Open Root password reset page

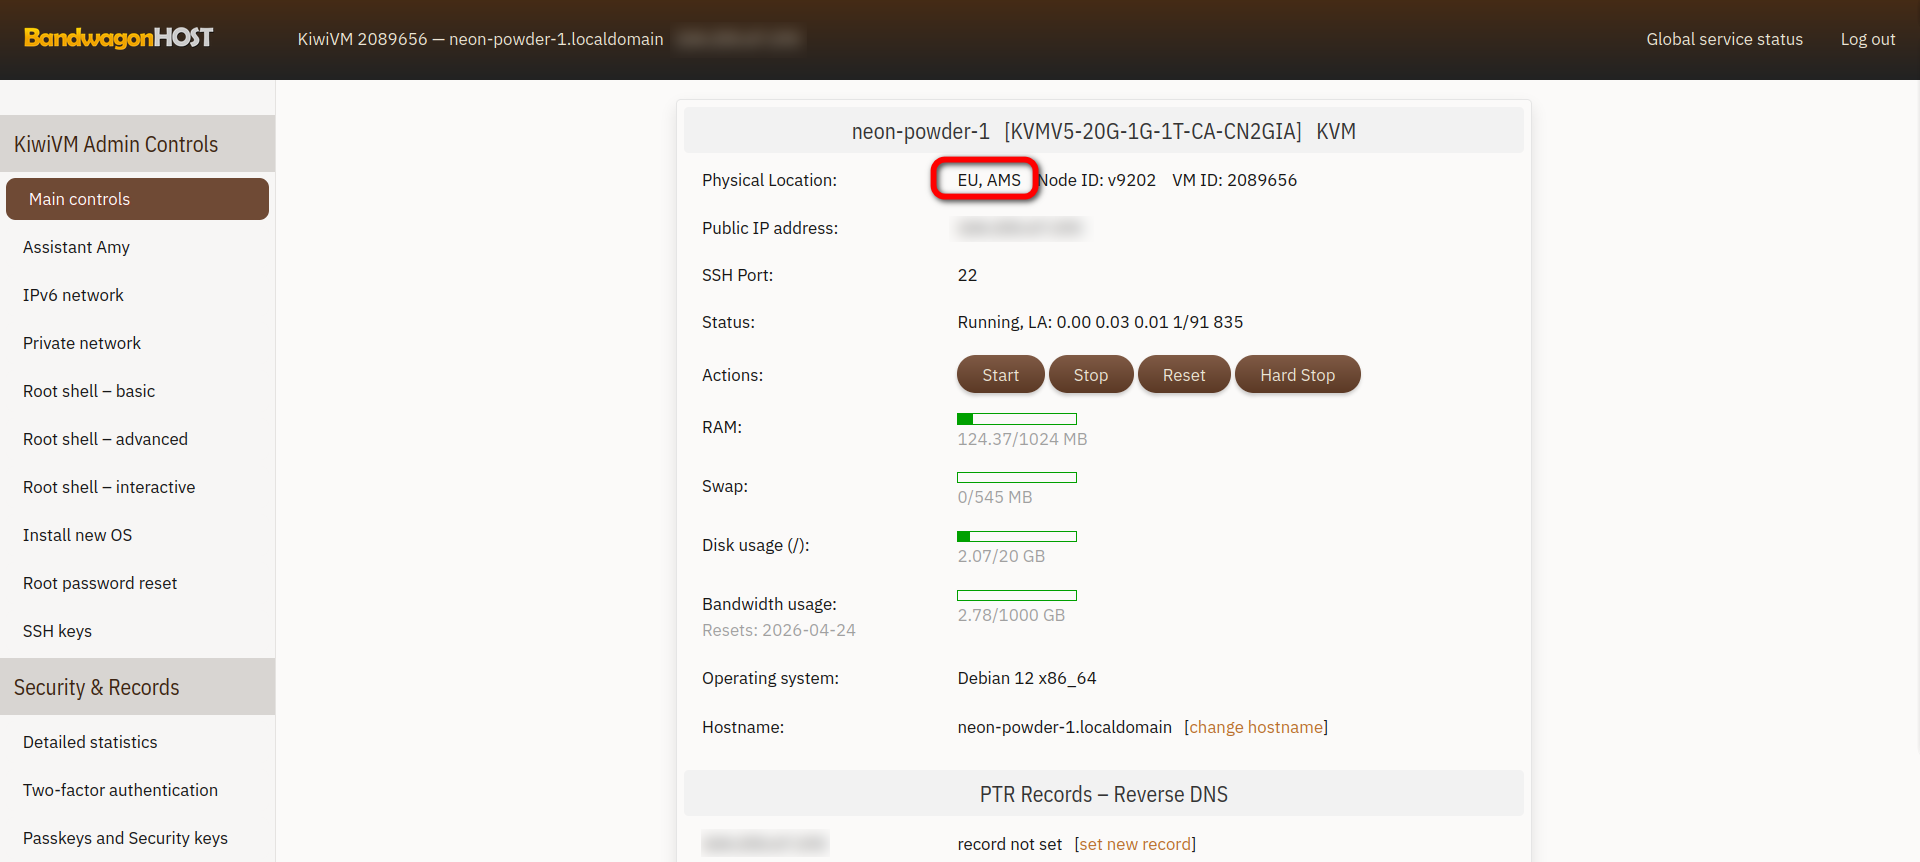point(100,583)
